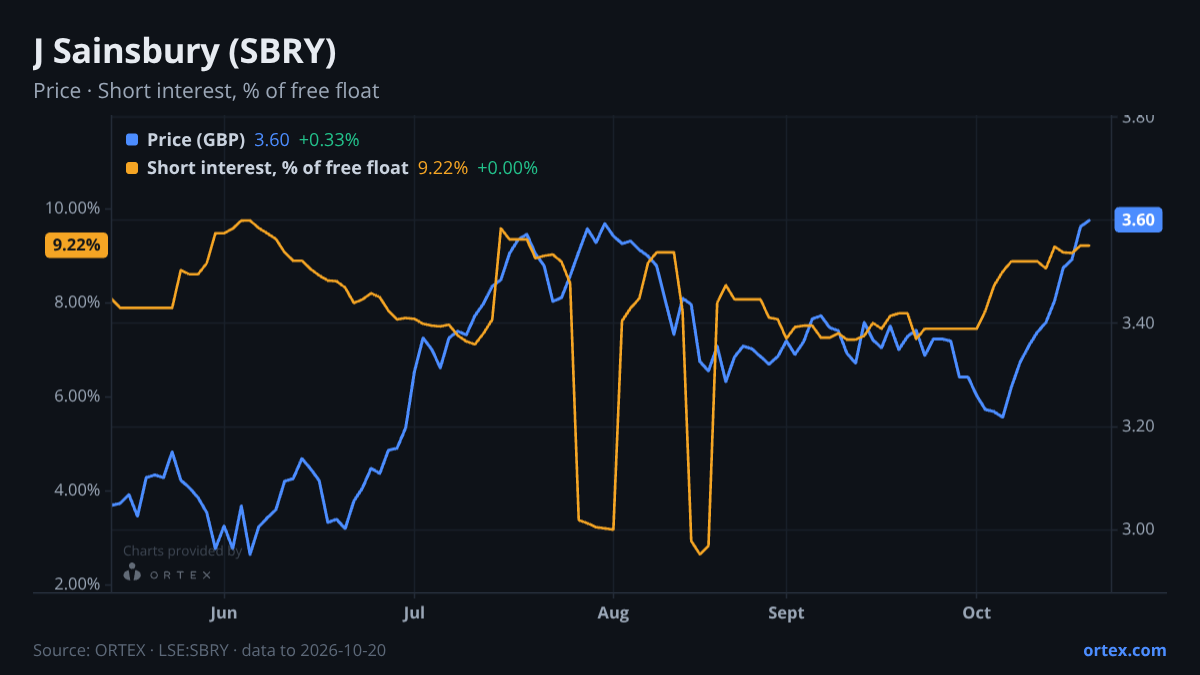Click the 3.00 right axis price label
The image size is (1200, 675).
click(x=1138, y=529)
